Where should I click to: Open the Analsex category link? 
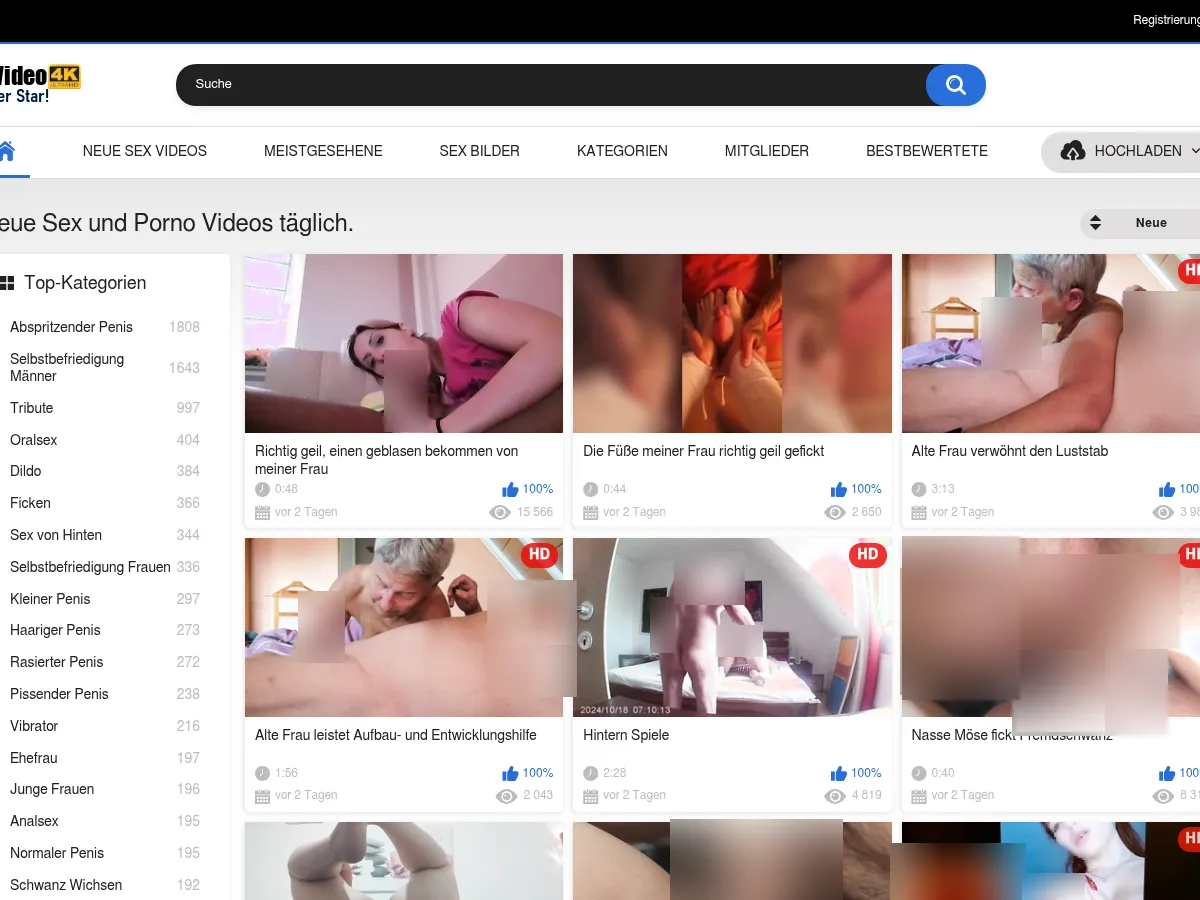[34, 821]
